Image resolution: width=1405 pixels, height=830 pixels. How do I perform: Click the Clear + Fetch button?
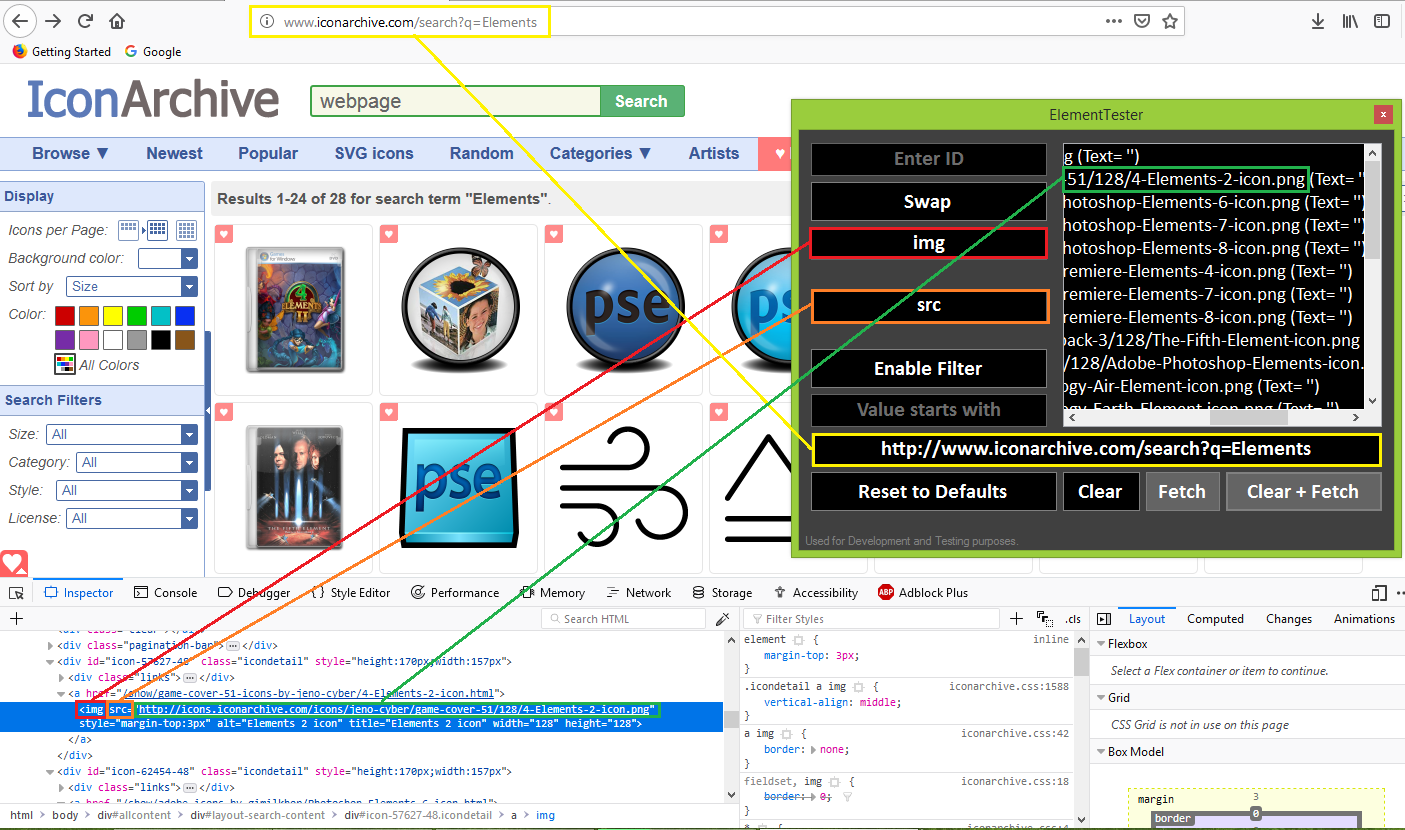pos(1303,491)
